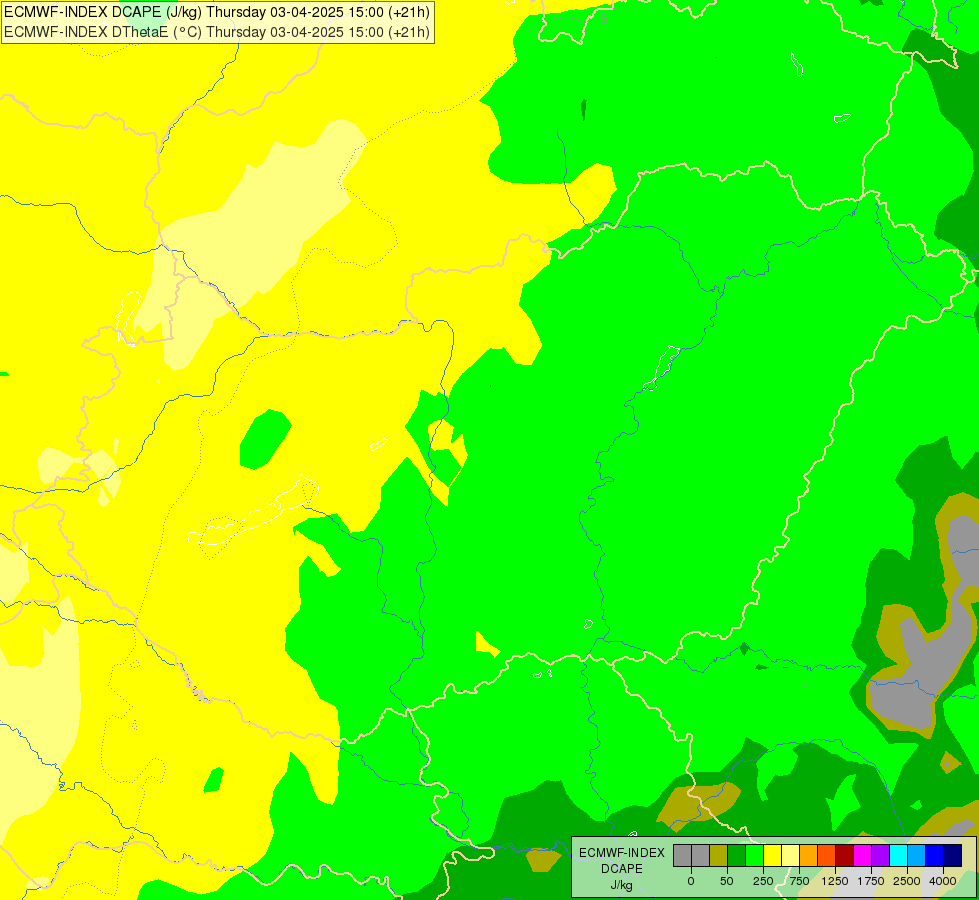Click the legend unit label J/kg
Screen dimensions: 979x900
(x=621, y=885)
